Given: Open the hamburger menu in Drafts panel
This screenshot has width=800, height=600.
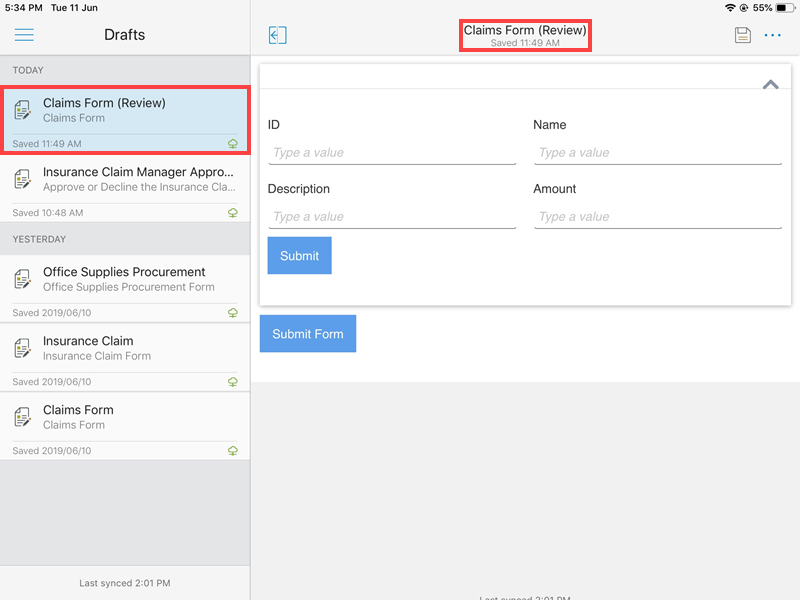Looking at the screenshot, I should tap(24, 35).
